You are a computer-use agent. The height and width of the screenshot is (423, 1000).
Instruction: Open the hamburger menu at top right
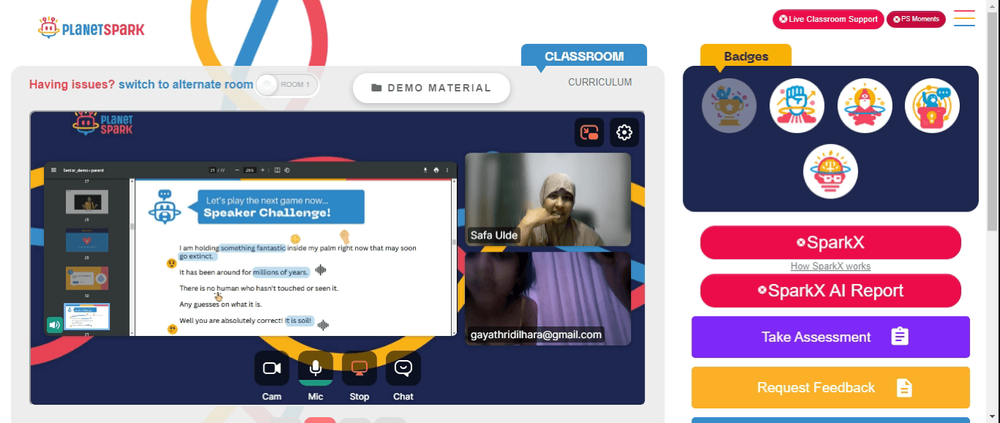pyautogui.click(x=964, y=18)
